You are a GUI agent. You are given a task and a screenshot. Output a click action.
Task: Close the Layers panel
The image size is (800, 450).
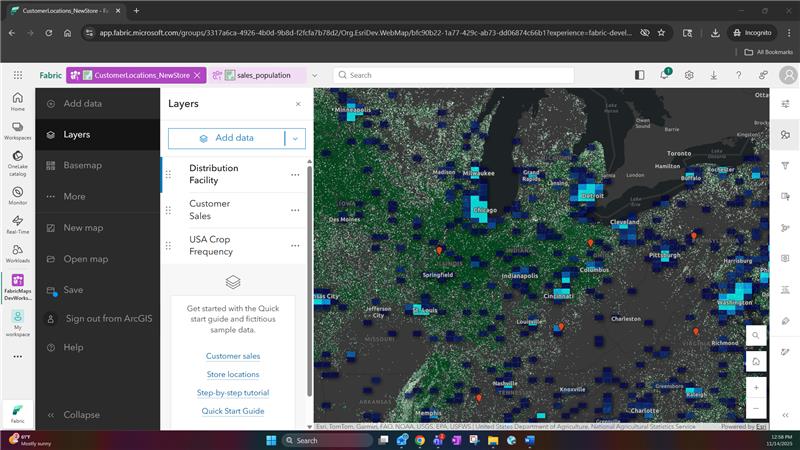pos(298,104)
